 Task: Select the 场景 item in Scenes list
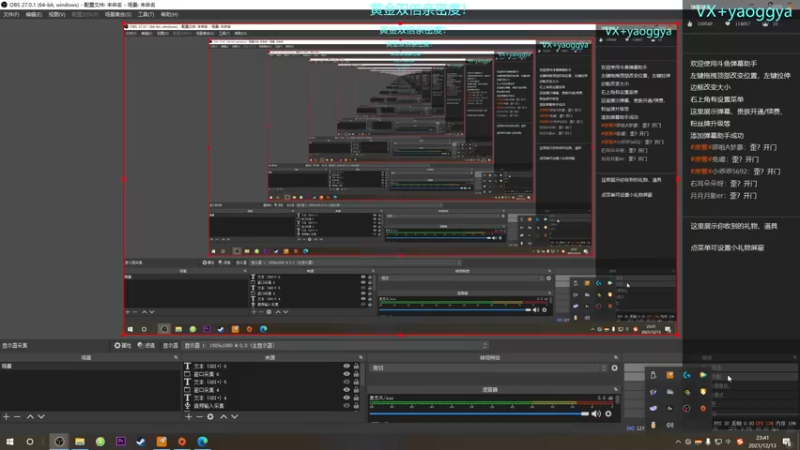pyautogui.click(x=90, y=366)
